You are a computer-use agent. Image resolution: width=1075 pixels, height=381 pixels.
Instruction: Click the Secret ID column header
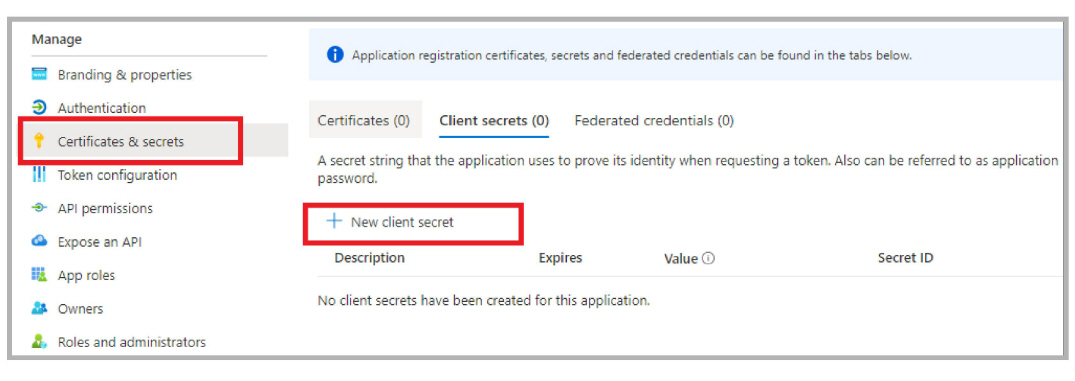(x=905, y=258)
